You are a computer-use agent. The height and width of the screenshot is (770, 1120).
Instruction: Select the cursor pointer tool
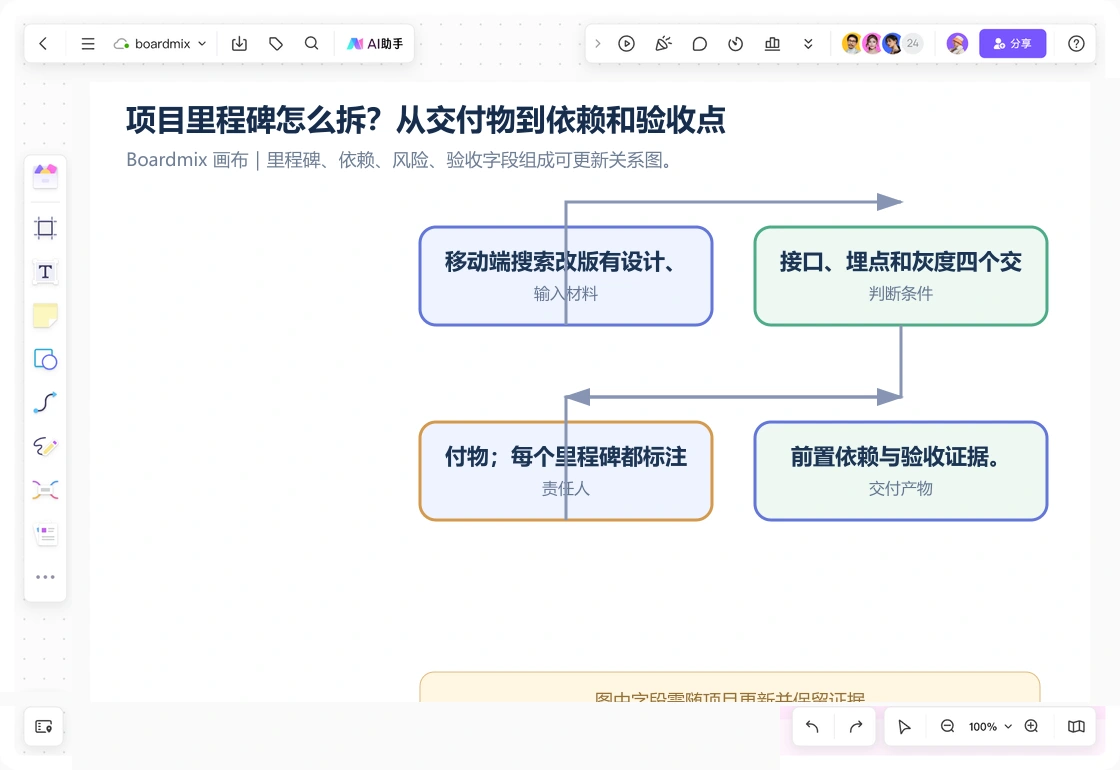pyautogui.click(x=904, y=726)
